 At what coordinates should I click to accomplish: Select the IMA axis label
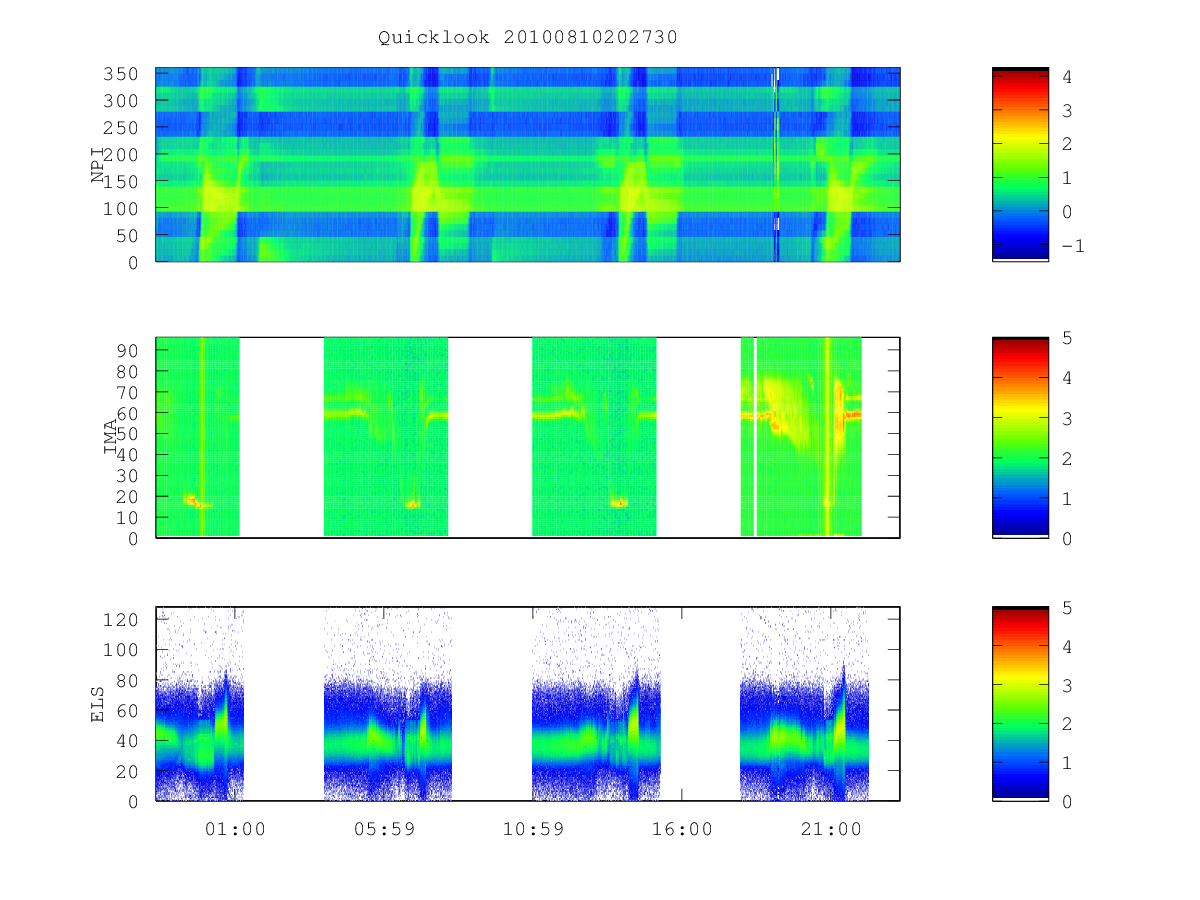(111, 438)
